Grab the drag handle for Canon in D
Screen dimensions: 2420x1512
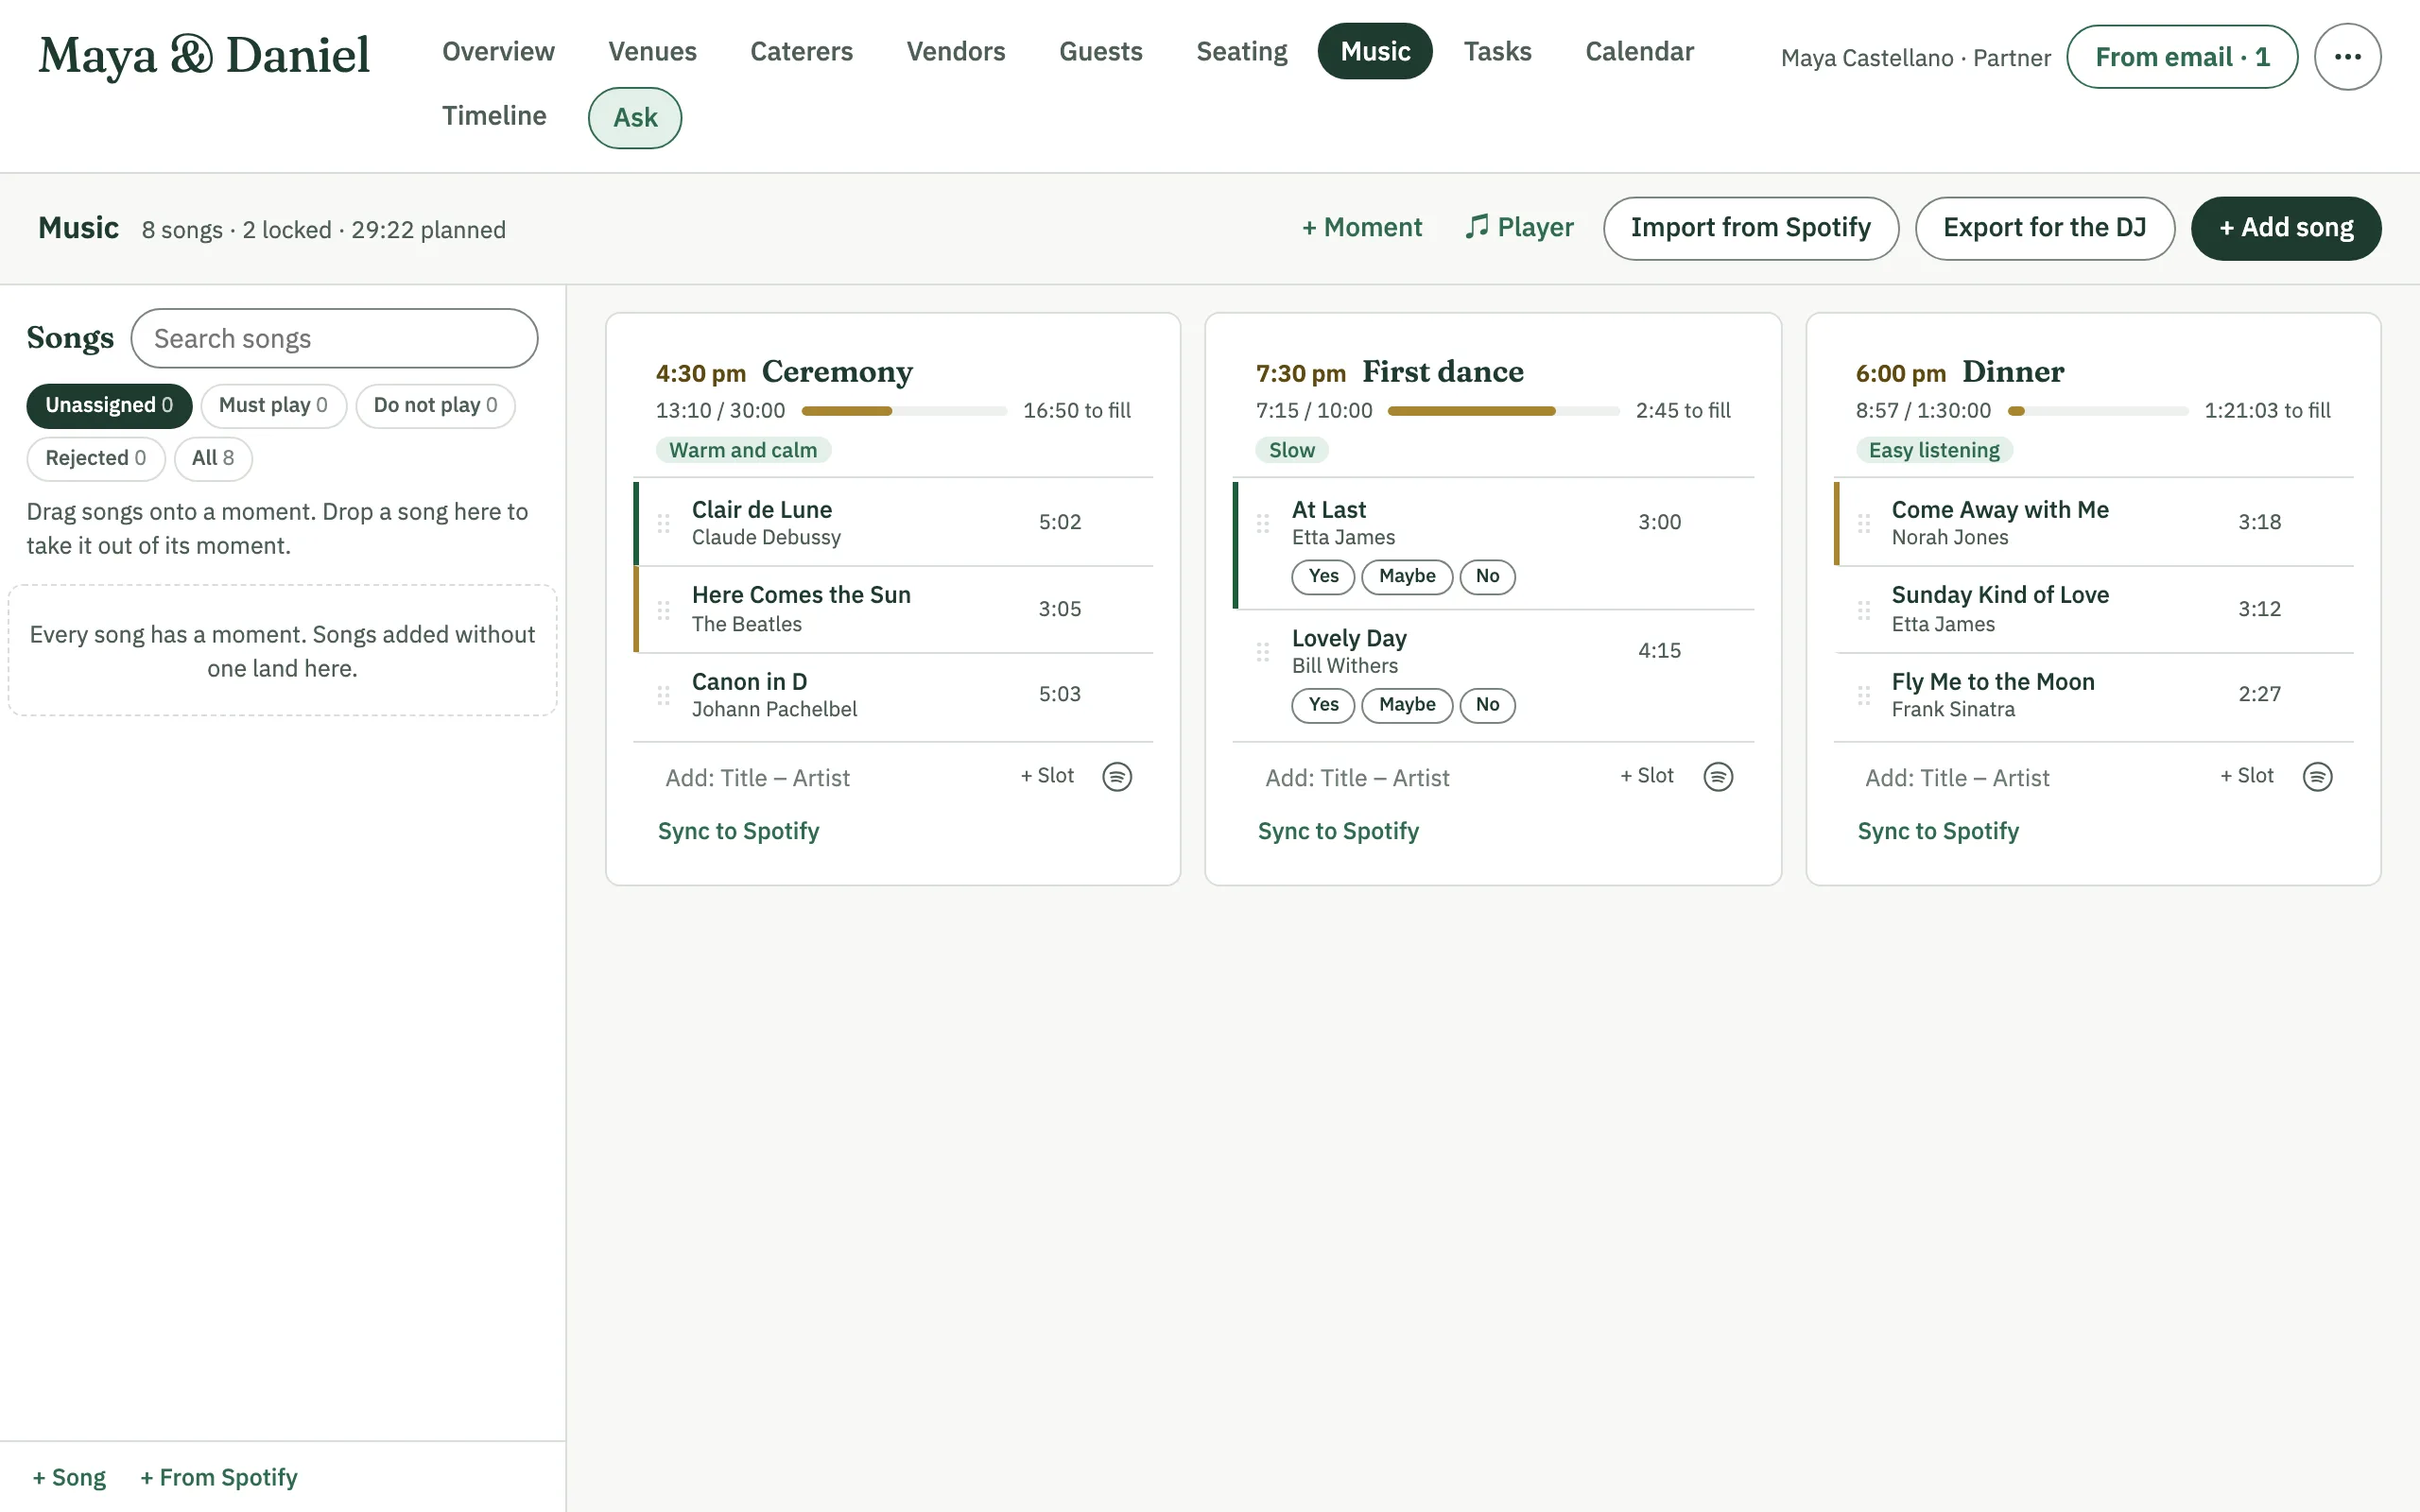[663, 695]
